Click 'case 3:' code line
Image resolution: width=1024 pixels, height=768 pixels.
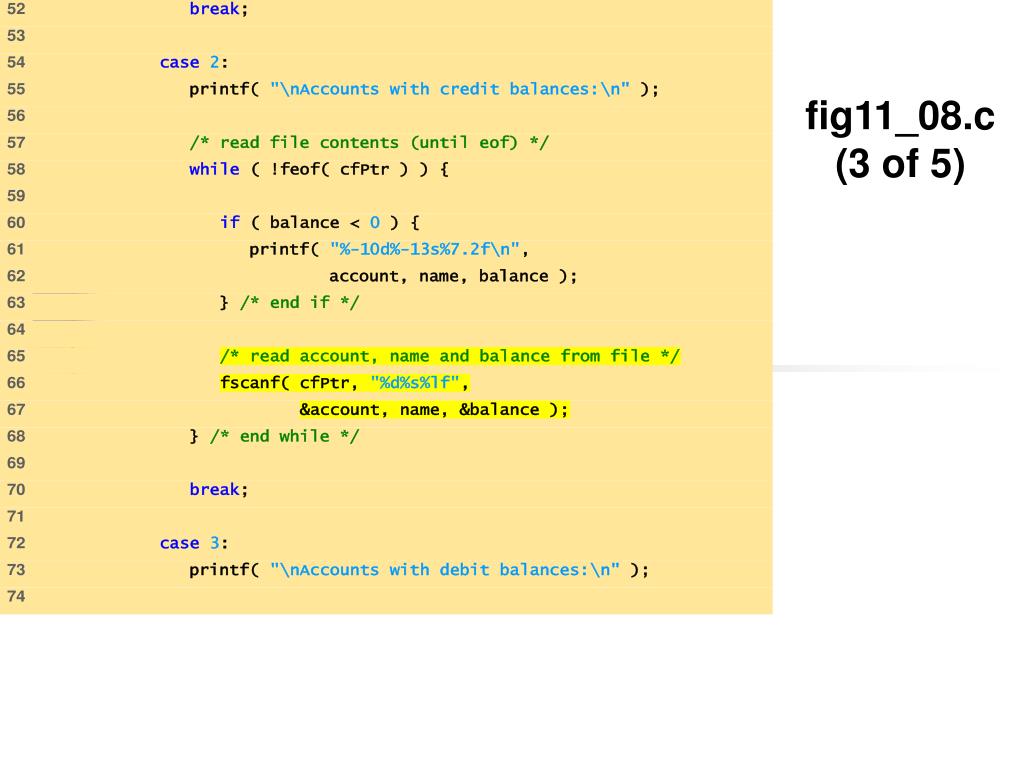(x=194, y=543)
